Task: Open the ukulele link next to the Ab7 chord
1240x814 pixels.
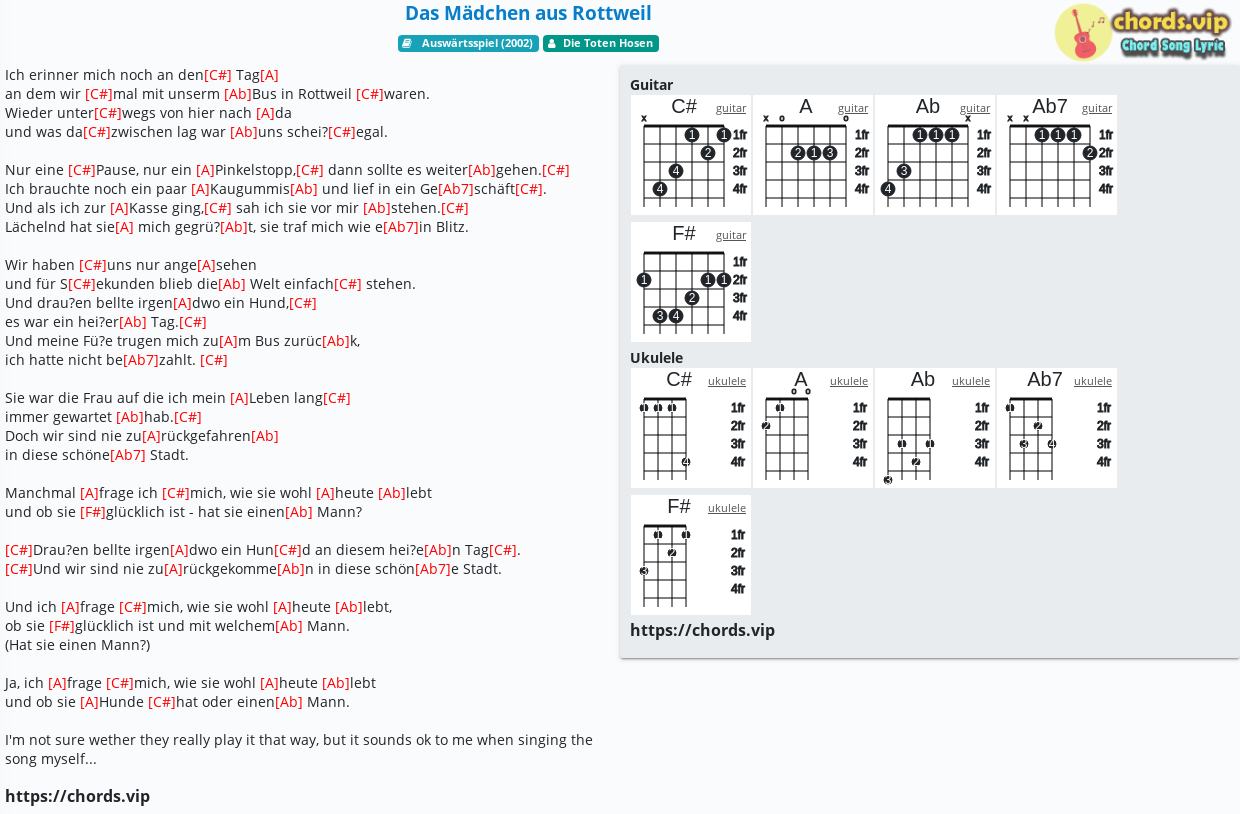Action: [1093, 381]
